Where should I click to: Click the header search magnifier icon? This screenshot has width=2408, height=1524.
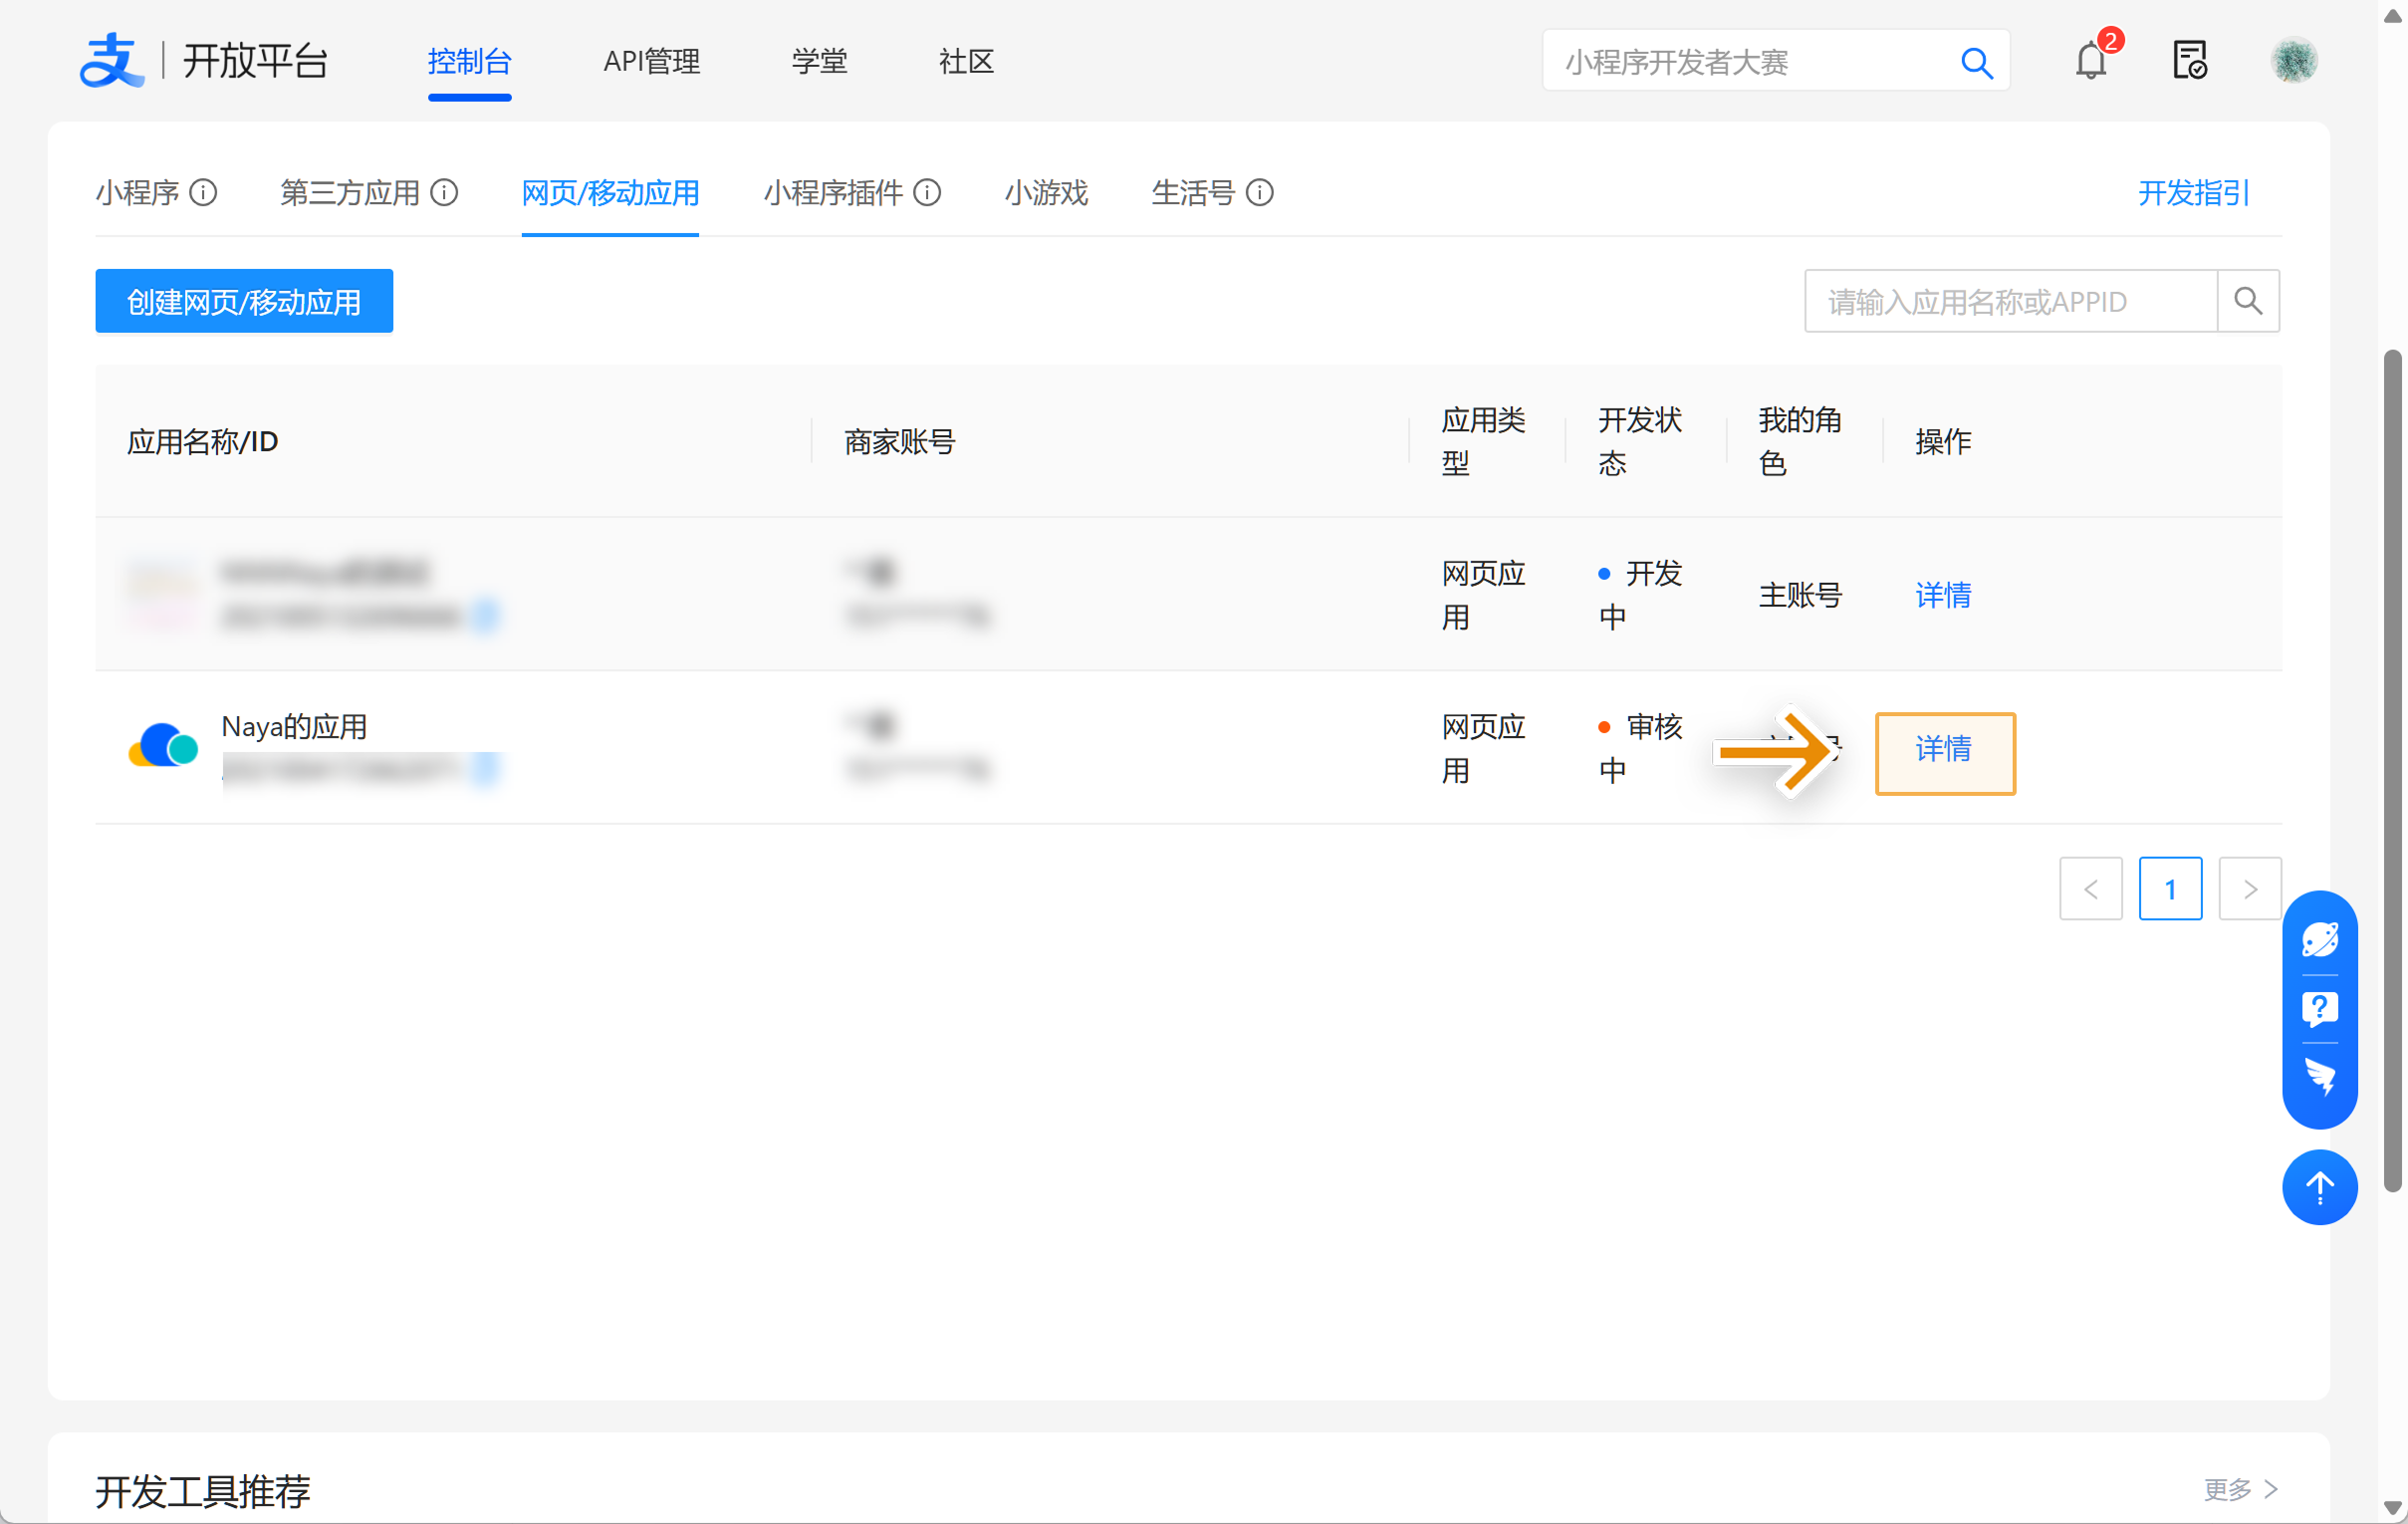[1976, 62]
